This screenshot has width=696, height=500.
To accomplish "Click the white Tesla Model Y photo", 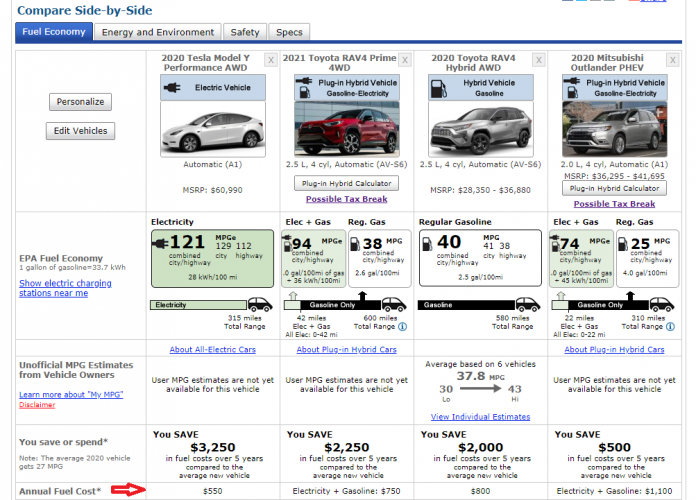I will (x=213, y=128).
